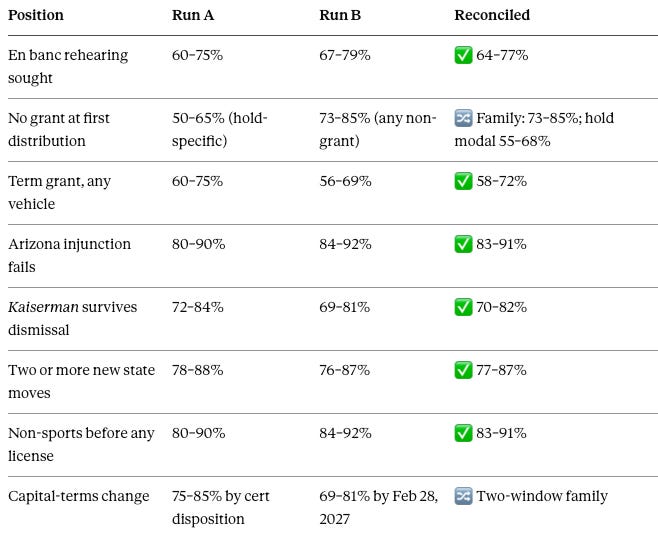Image resolution: width=658 pixels, height=537 pixels.
Task: Select the Reconciled column header
Action: coord(492,15)
